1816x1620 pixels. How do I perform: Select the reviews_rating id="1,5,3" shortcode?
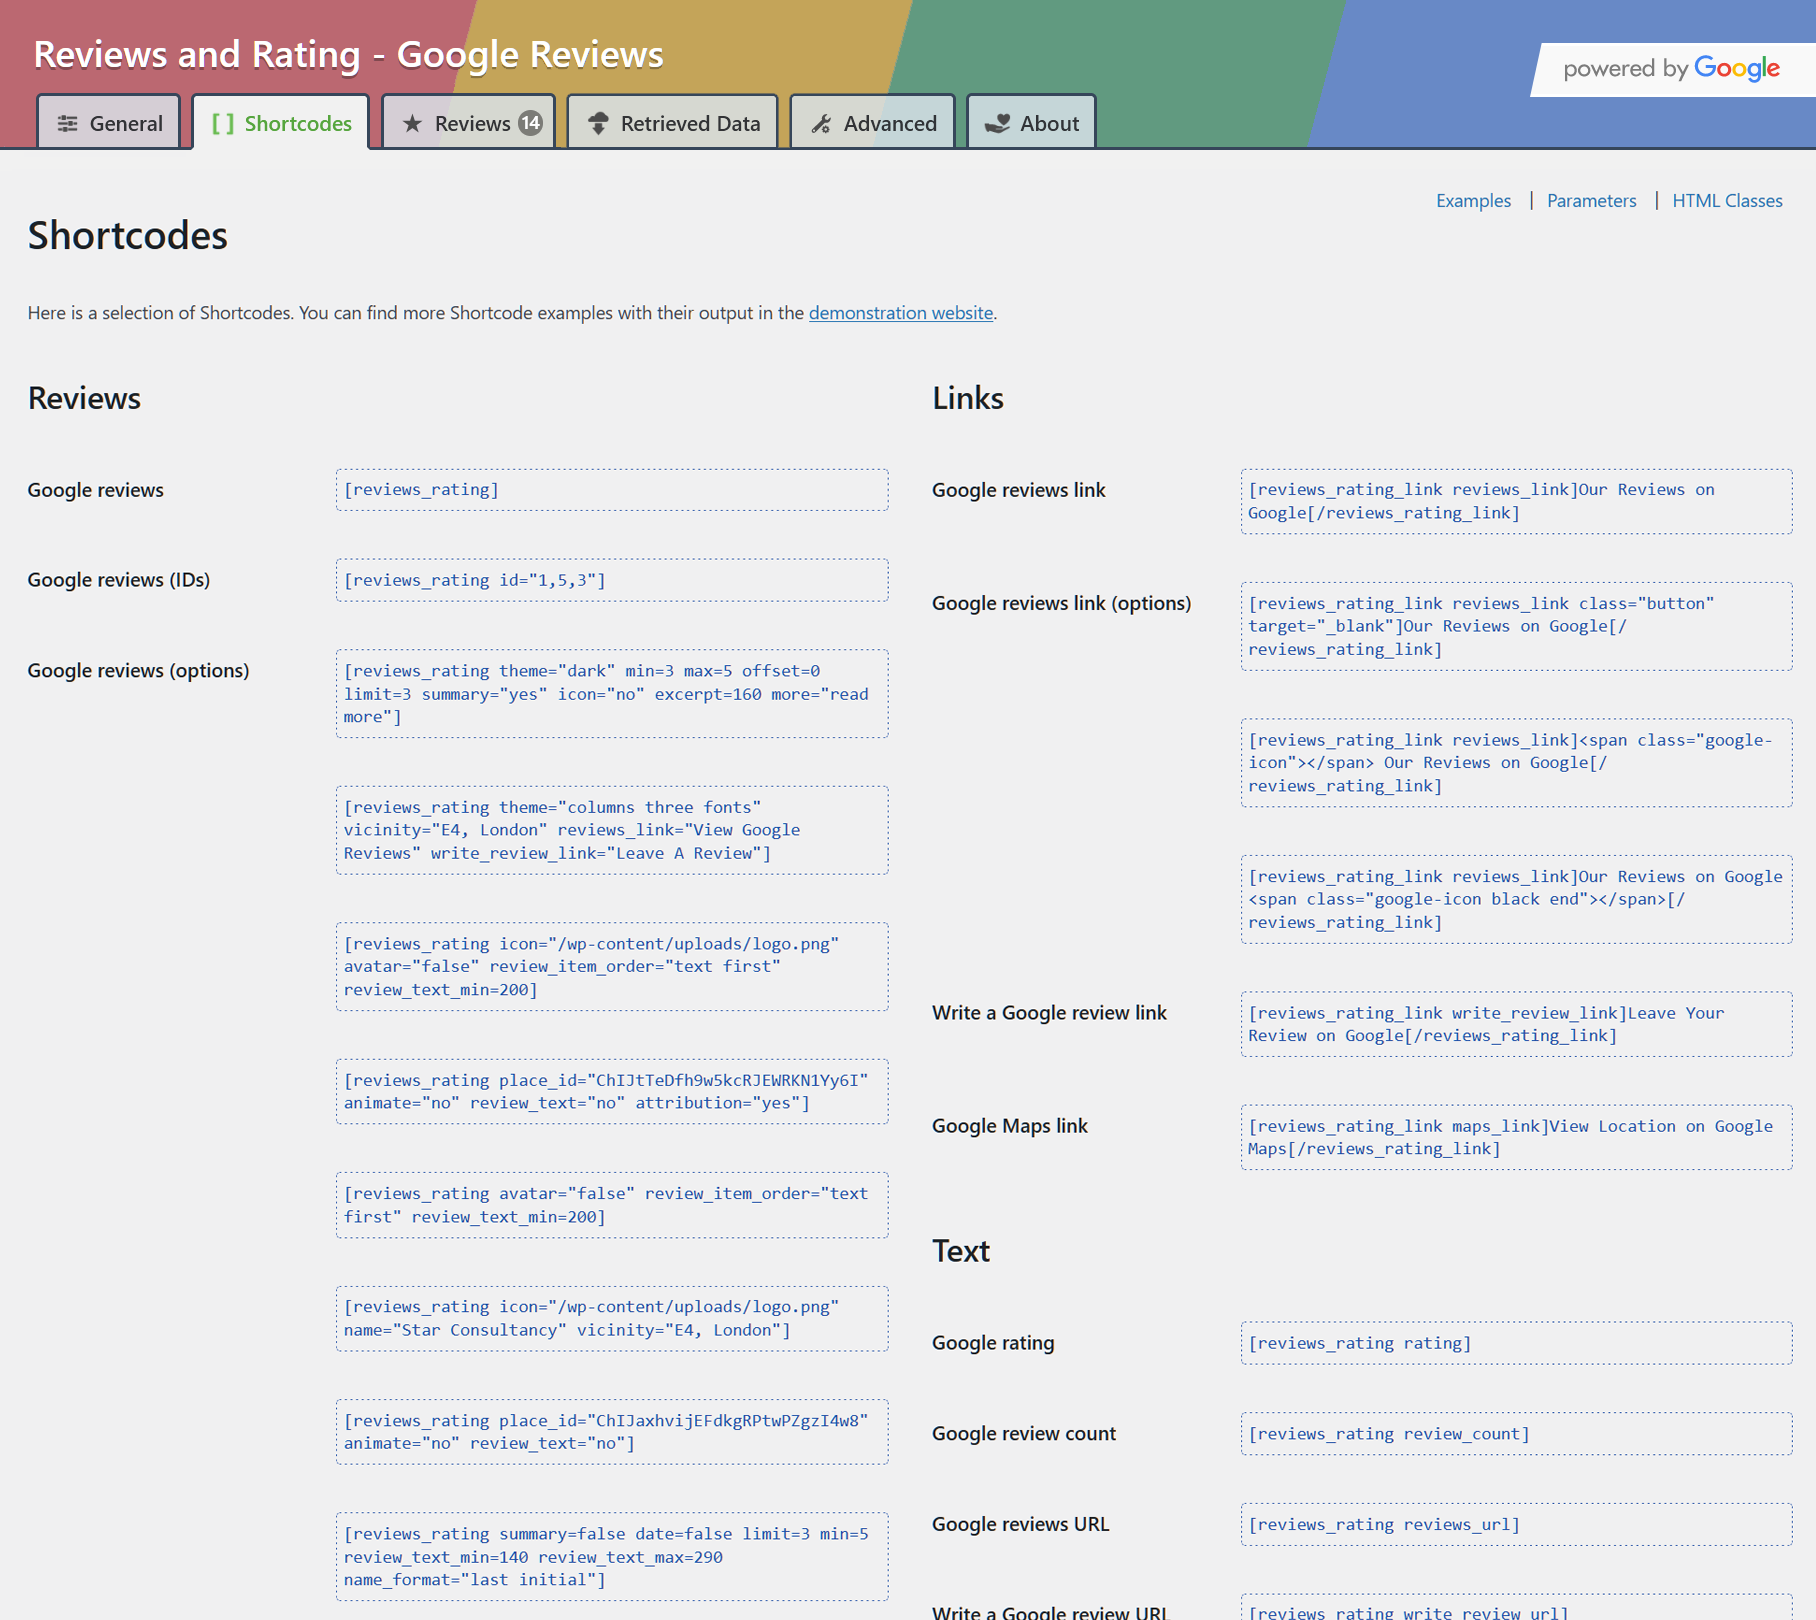pyautogui.click(x=612, y=580)
